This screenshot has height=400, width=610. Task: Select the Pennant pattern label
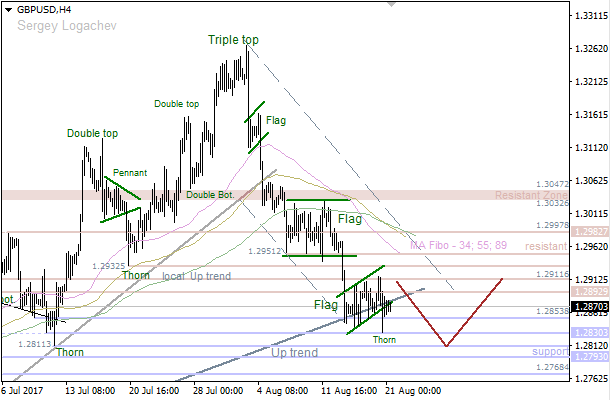click(131, 172)
